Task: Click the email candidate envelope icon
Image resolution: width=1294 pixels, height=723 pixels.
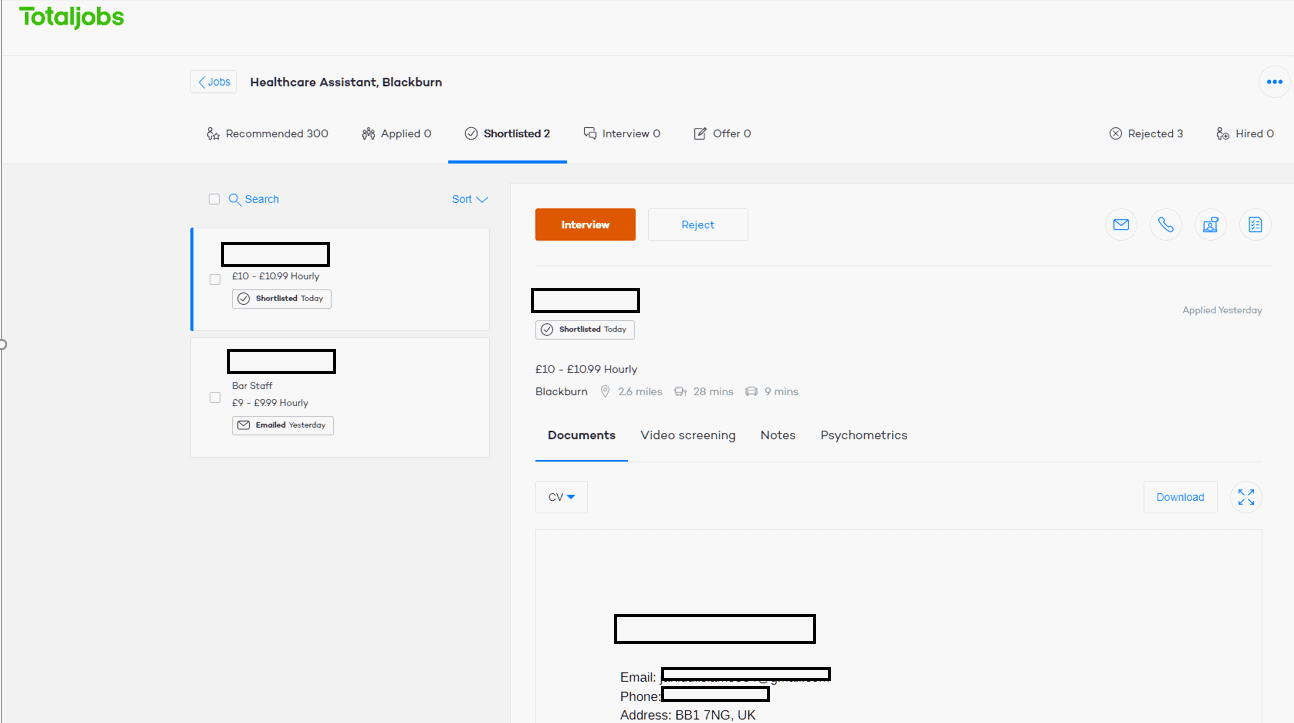Action: pos(1121,225)
